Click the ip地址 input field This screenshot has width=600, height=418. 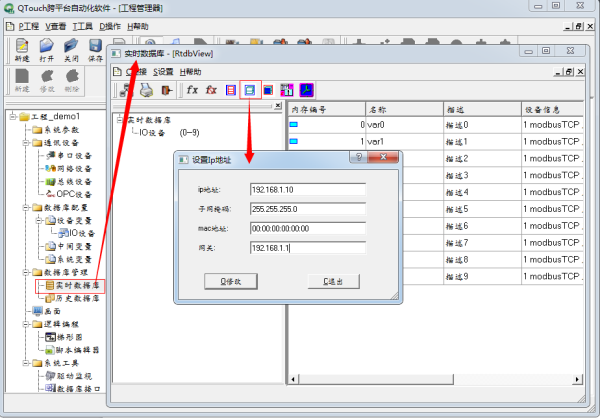[307, 189]
